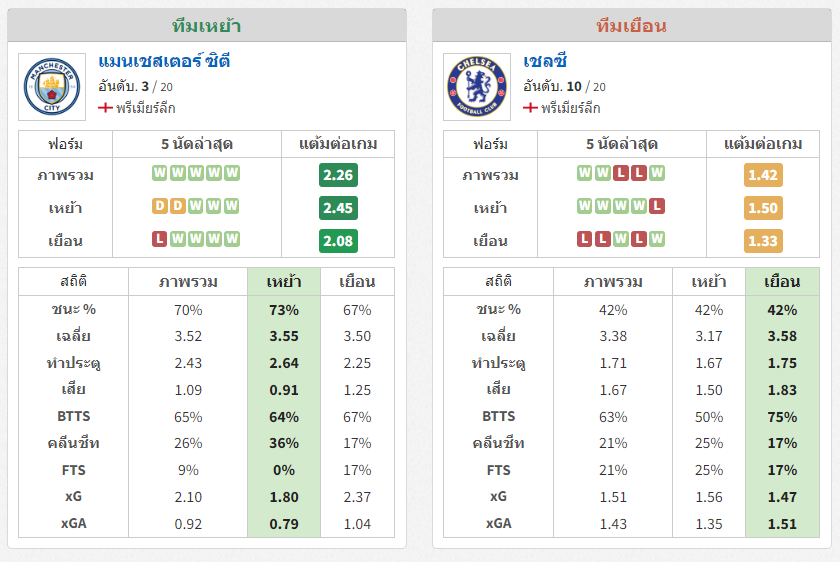
Task: Click Manchester City's home 2.45 points badge
Action: pyautogui.click(x=338, y=208)
